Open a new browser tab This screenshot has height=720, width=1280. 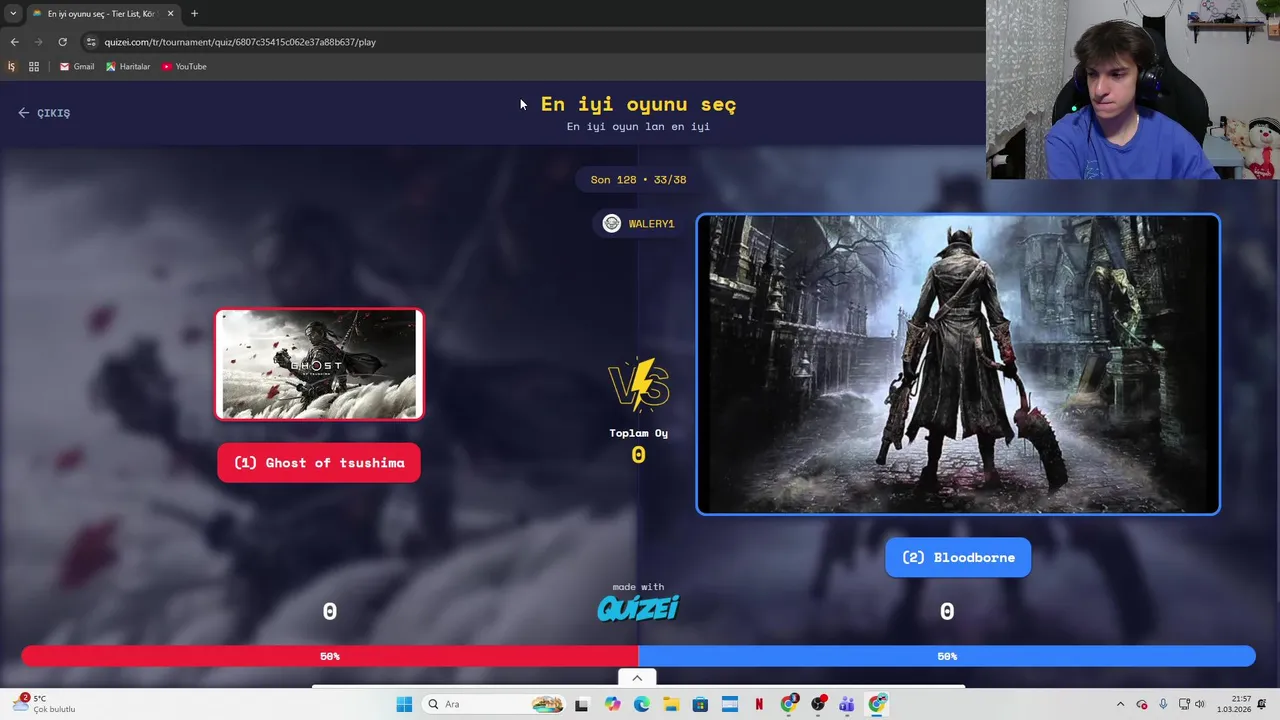194,14
